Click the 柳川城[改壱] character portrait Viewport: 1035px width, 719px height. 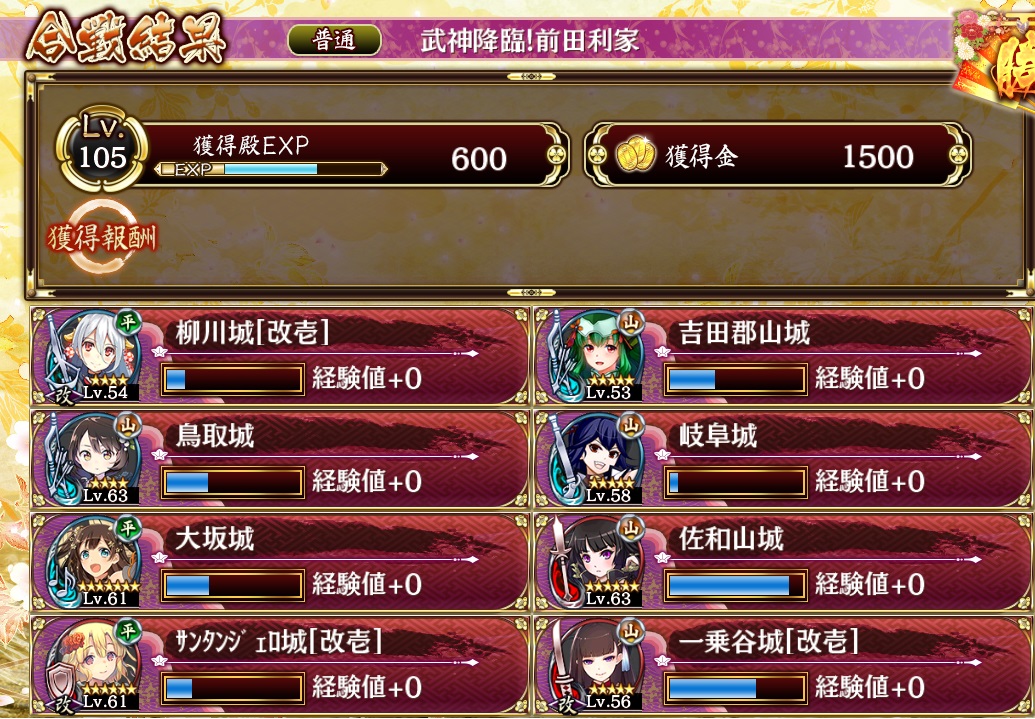pyautogui.click(x=92, y=357)
